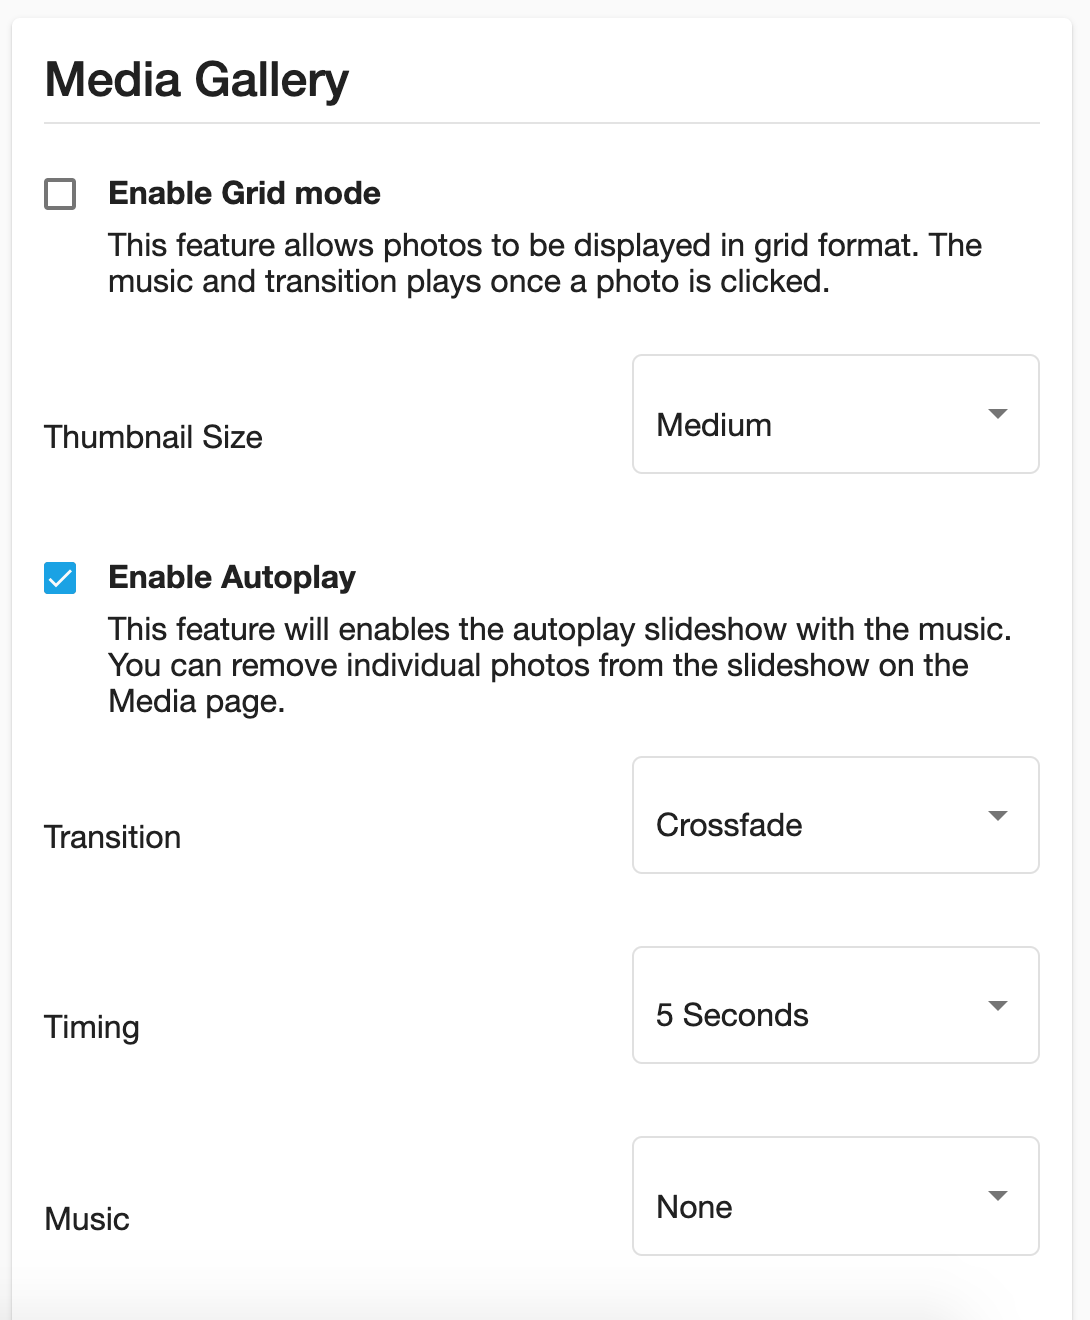Open the Medium thumbnail size combo box
The width and height of the screenshot is (1090, 1320).
coord(836,414)
